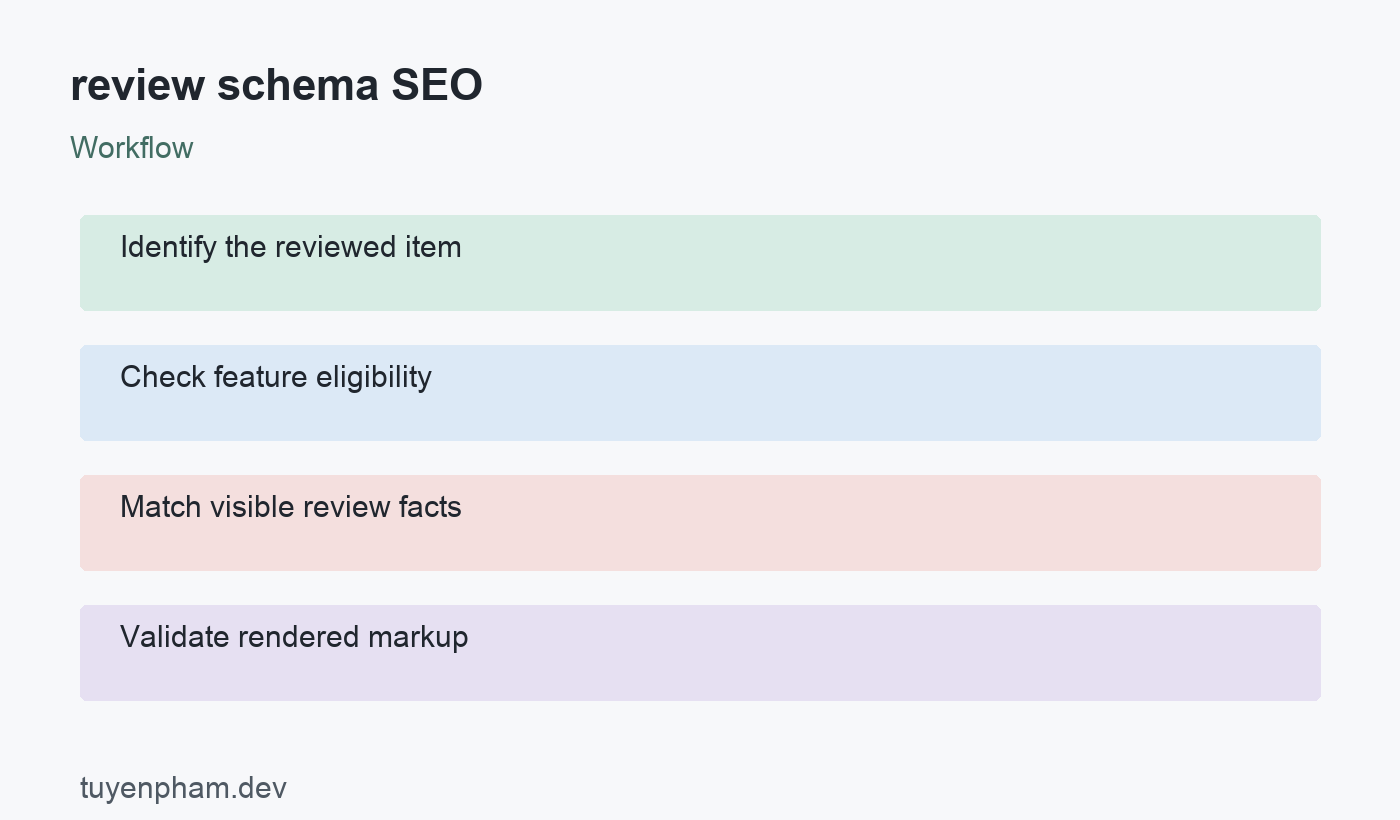The height and width of the screenshot is (820, 1400).
Task: Click the "tuyenpham.dev" footer text
Action: [183, 788]
